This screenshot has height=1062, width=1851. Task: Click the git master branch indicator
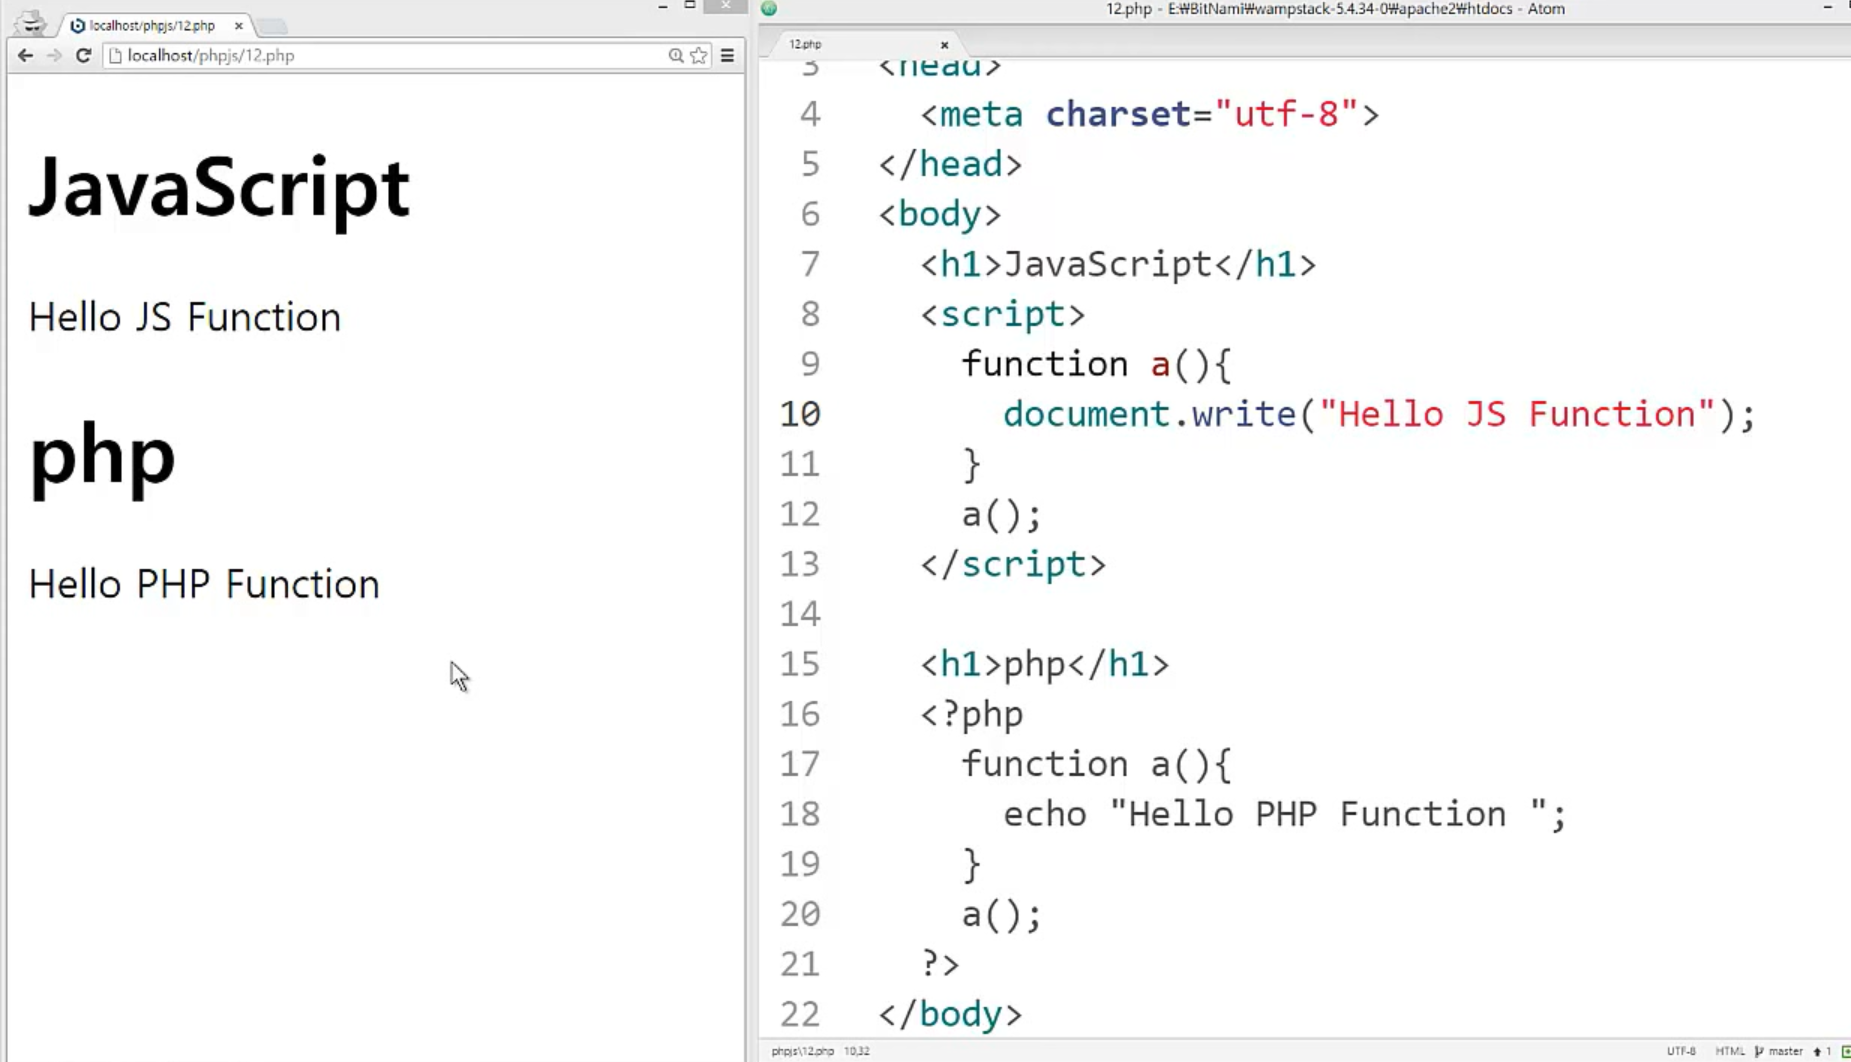coord(1778,1051)
